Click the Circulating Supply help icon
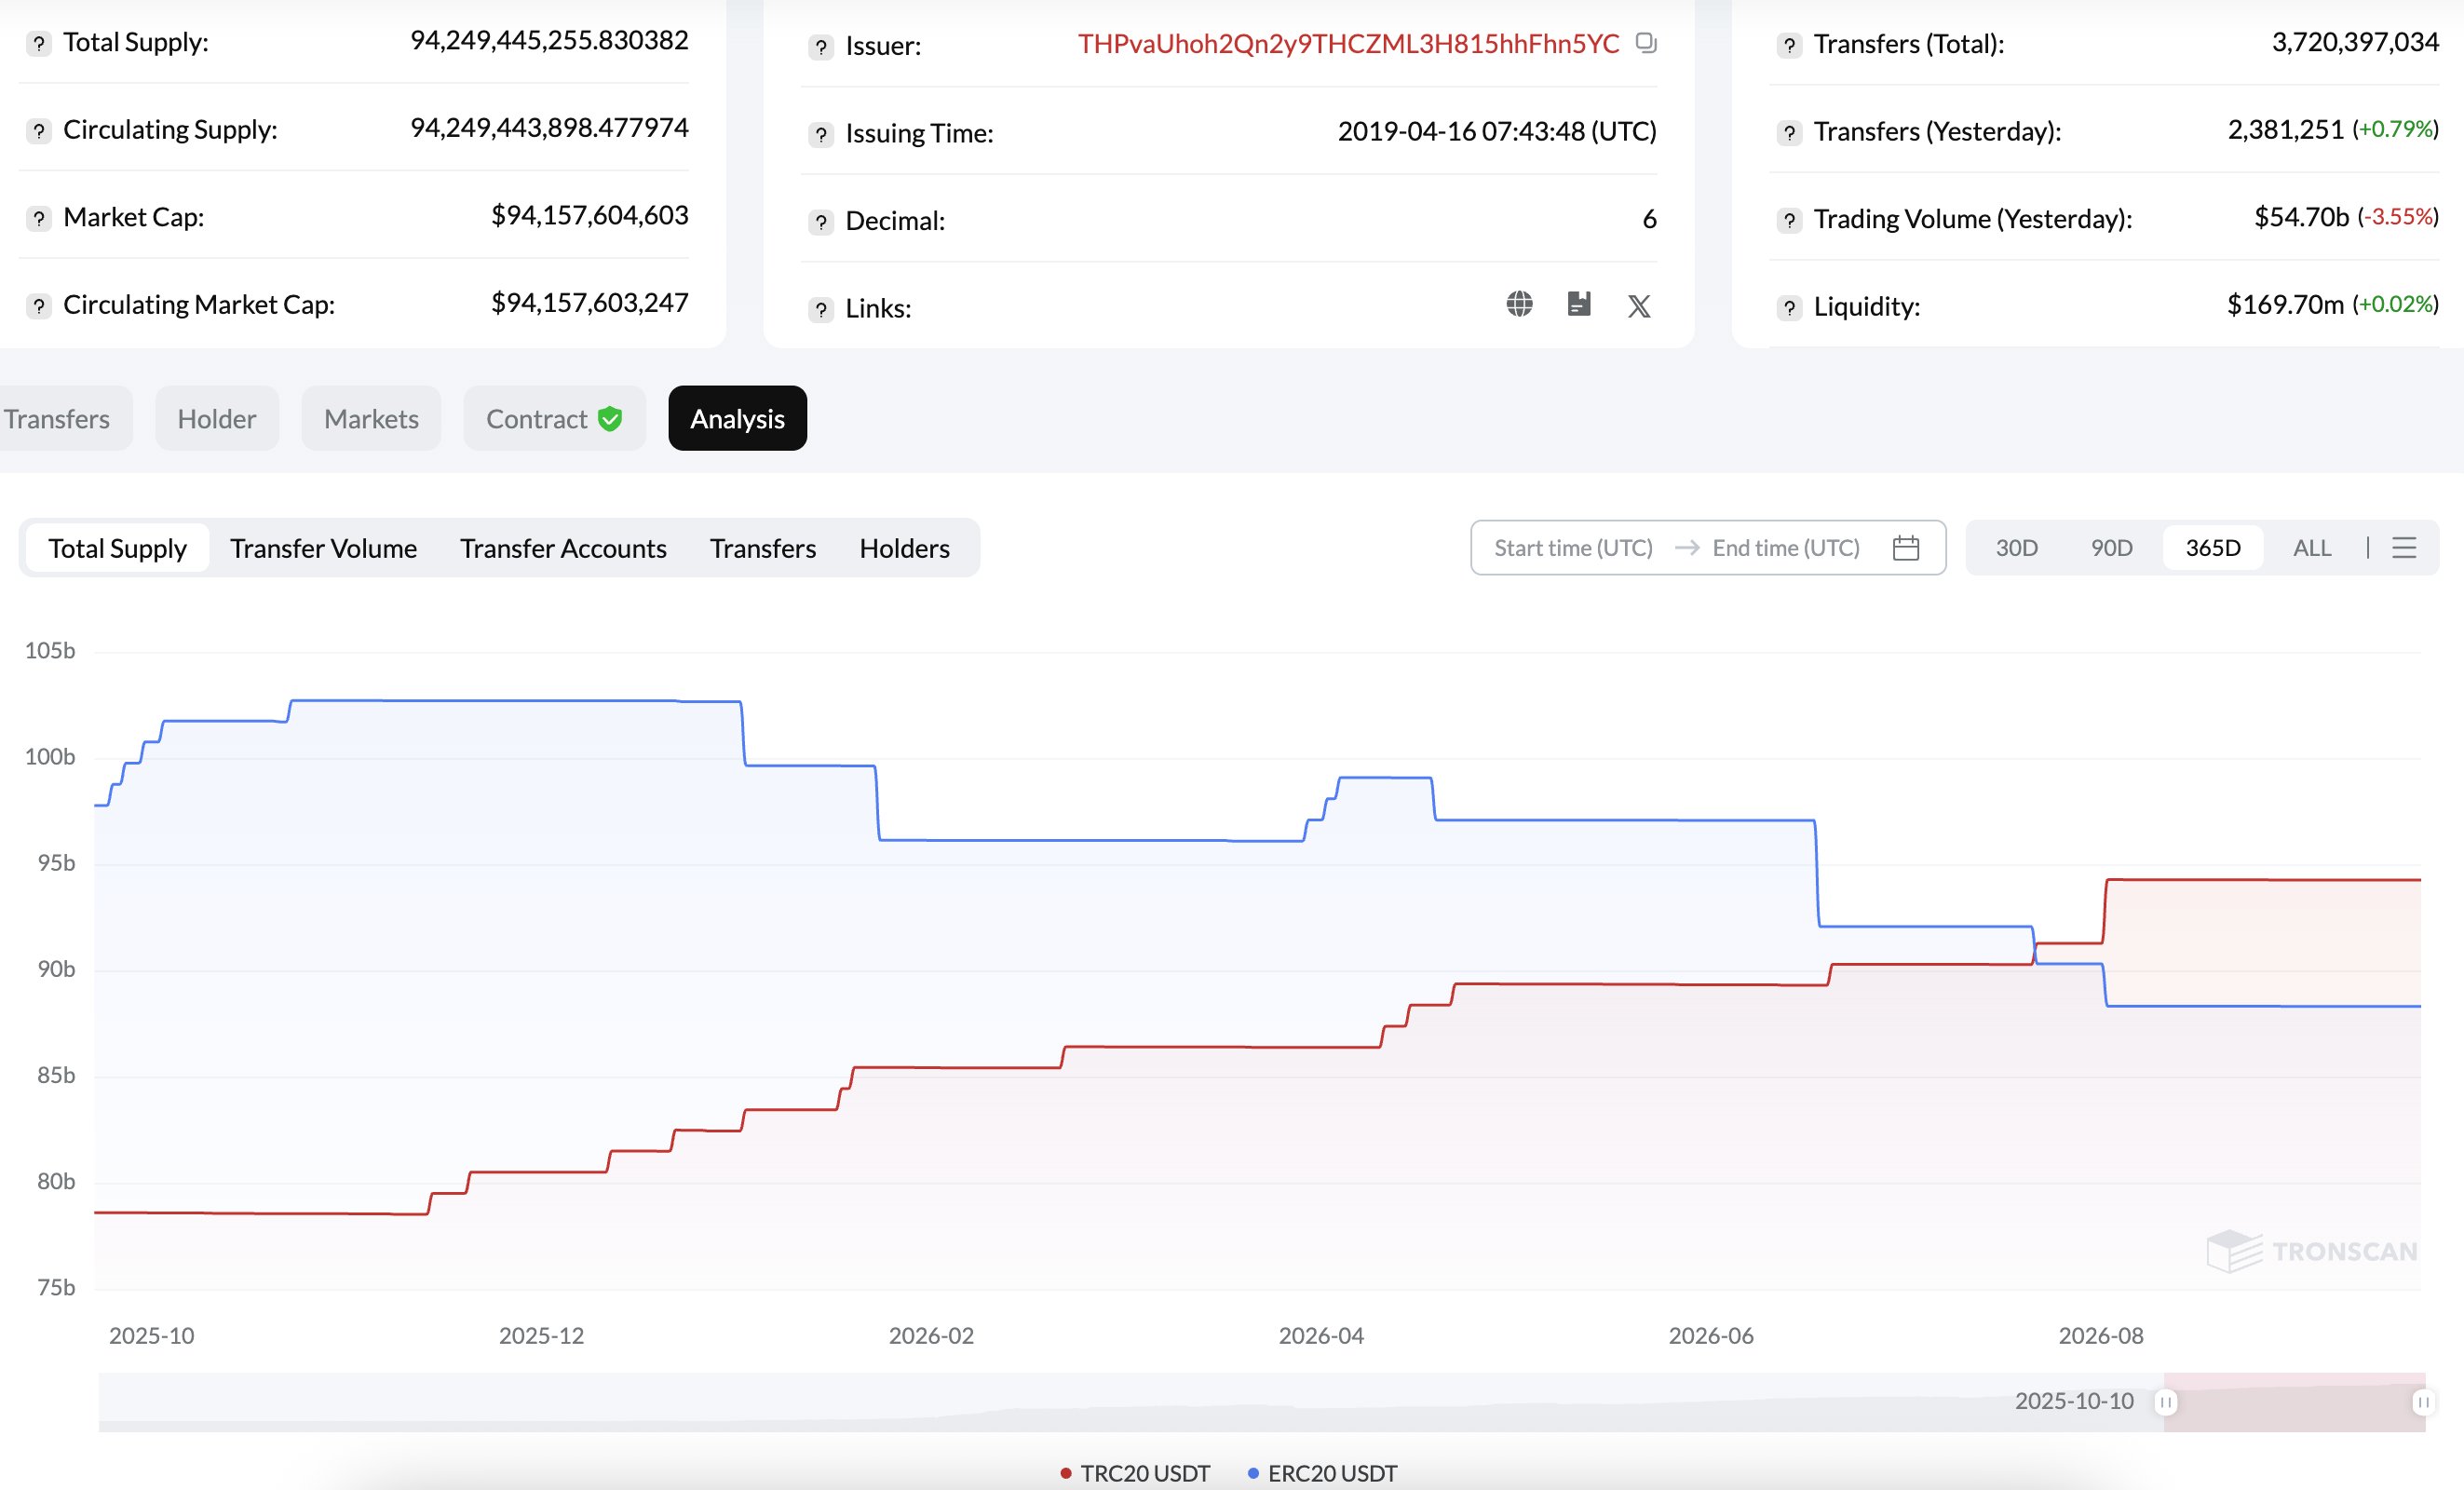This screenshot has width=2464, height=1490. click(x=39, y=131)
